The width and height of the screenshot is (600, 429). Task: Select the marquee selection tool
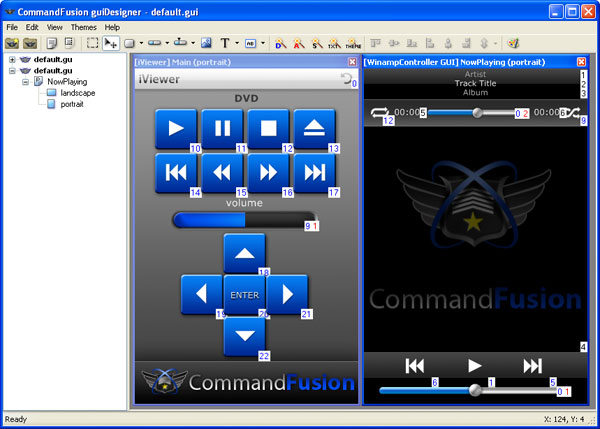[x=92, y=43]
